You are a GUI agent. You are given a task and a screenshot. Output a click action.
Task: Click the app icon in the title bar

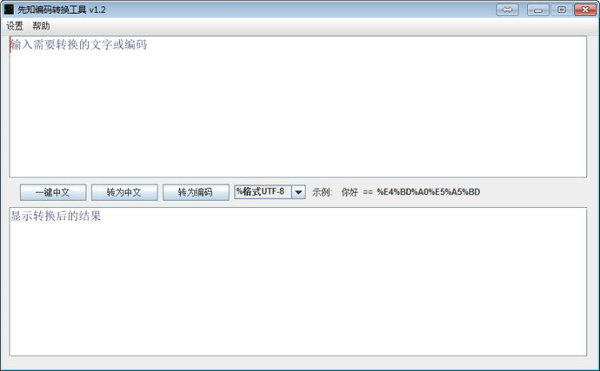pyautogui.click(x=9, y=10)
